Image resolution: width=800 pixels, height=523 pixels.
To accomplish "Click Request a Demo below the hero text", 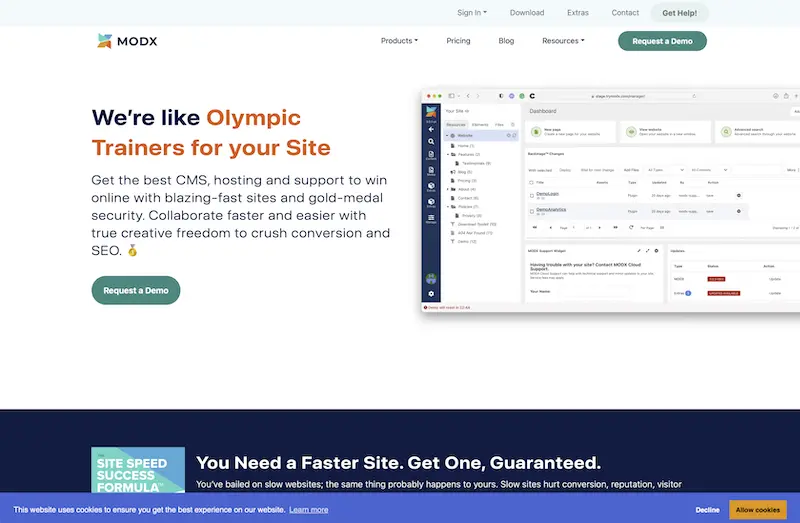I will [136, 290].
